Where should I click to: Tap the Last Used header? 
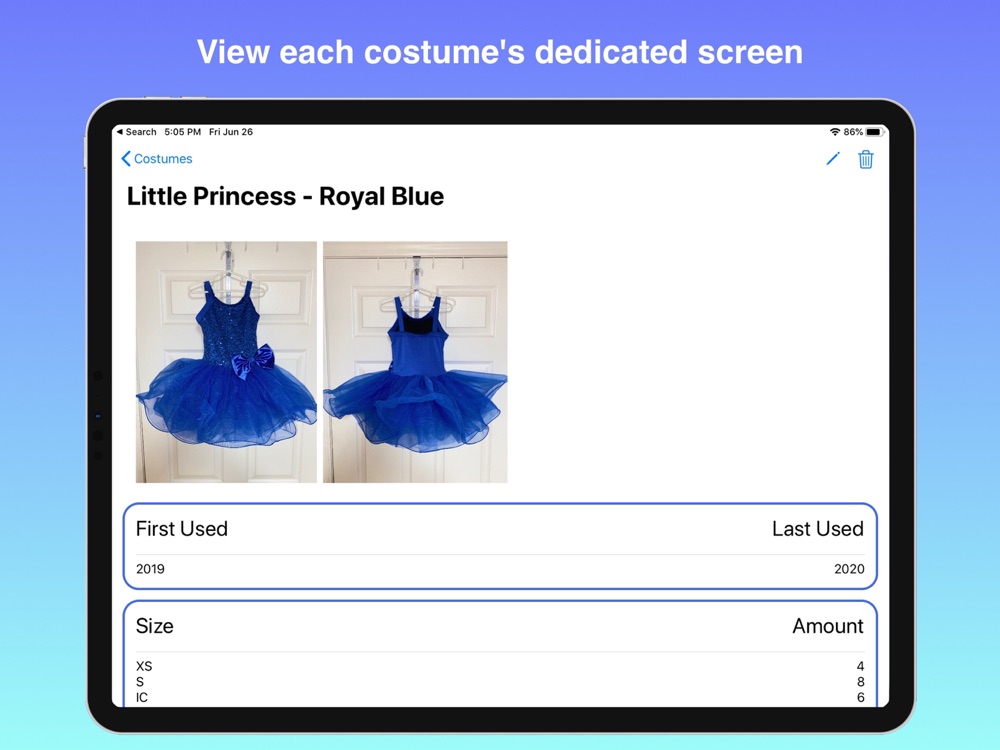pyautogui.click(x=817, y=529)
